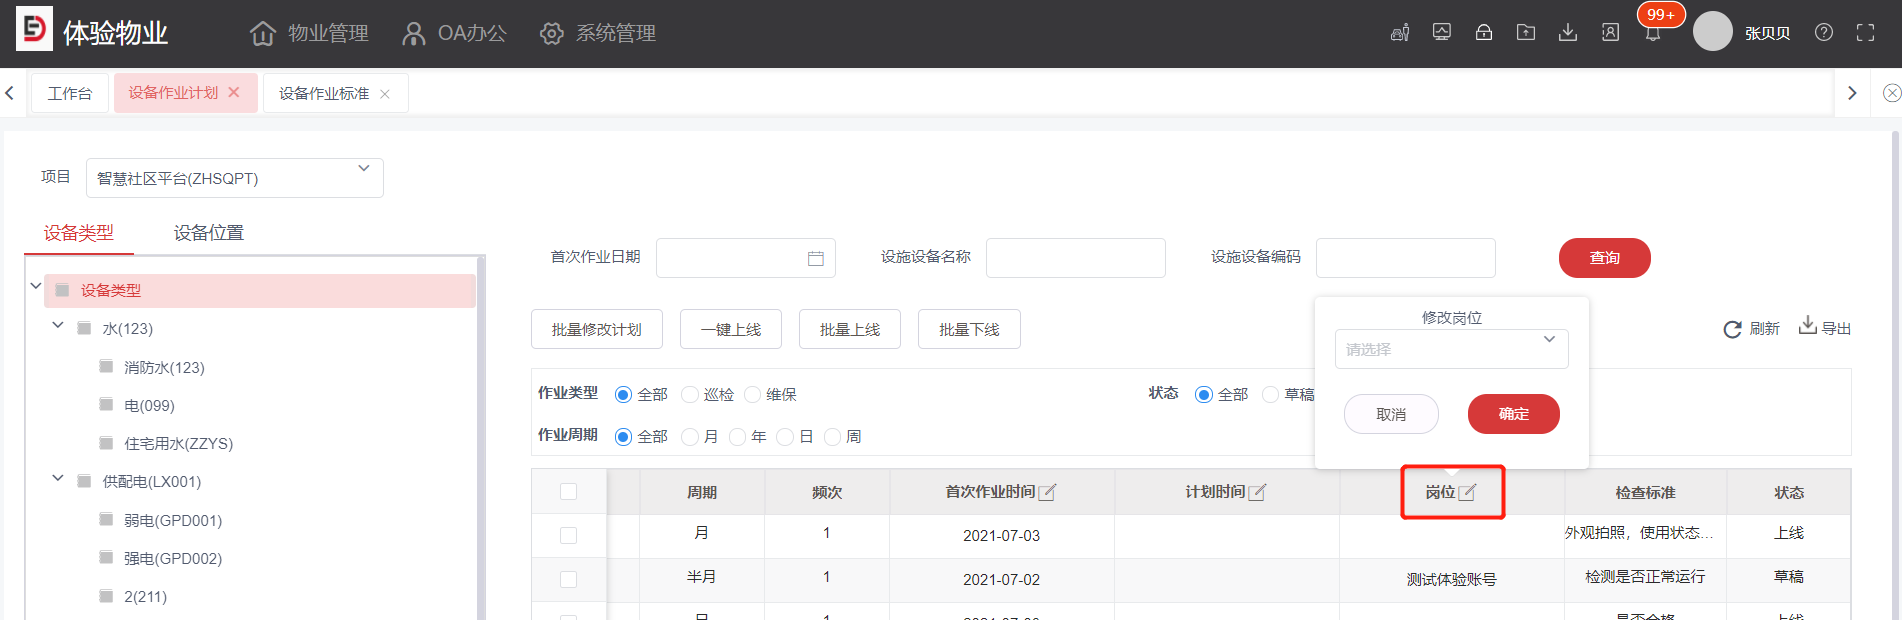Click the close-all-tabs circled X icon

(1891, 93)
